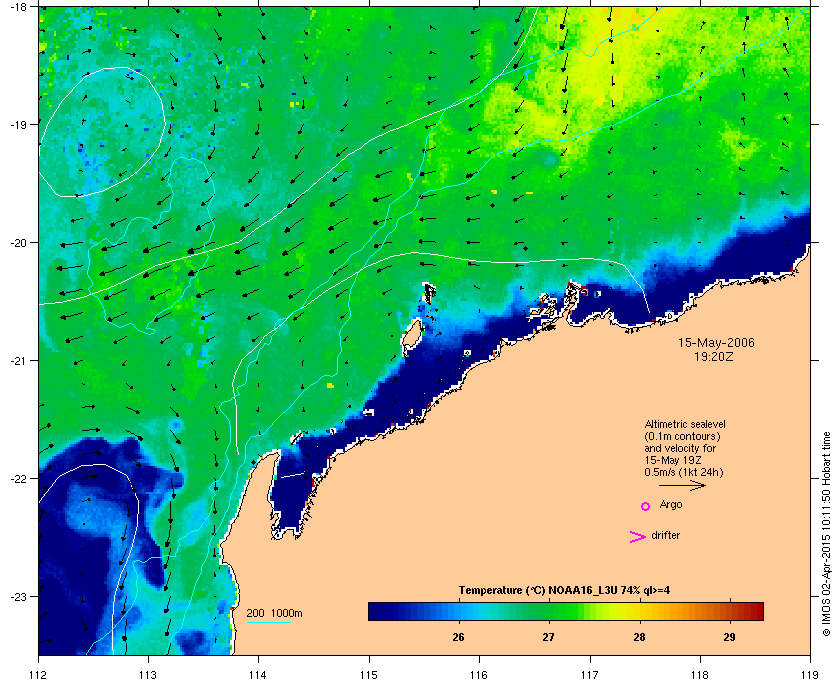
Task: Click the 19:20Z time label
Action: [x=714, y=356]
